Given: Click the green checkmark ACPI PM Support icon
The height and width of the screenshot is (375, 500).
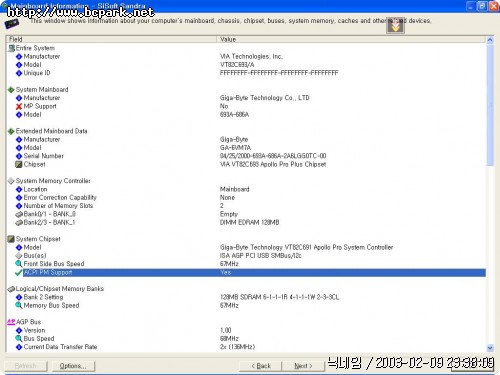Looking at the screenshot, I should click(x=19, y=273).
